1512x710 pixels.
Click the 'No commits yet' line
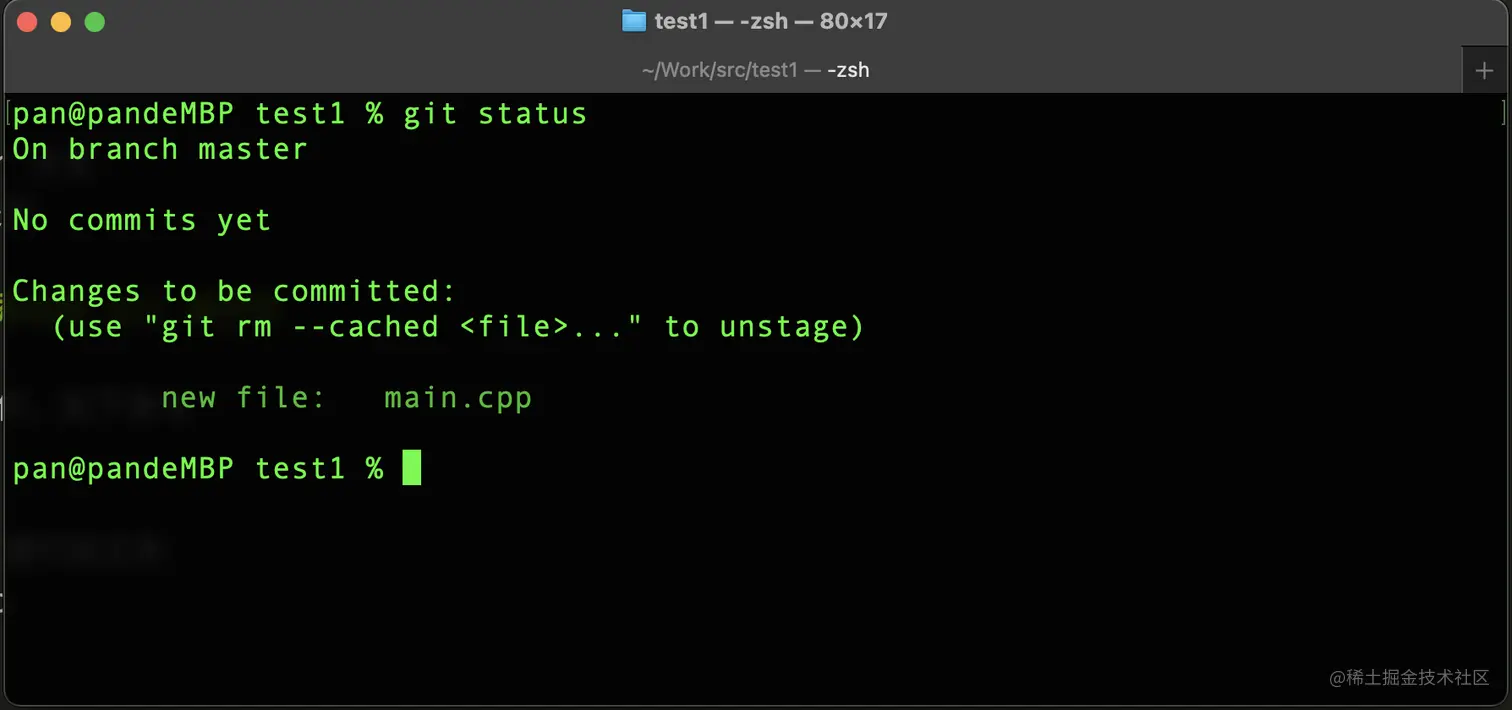tap(141, 220)
